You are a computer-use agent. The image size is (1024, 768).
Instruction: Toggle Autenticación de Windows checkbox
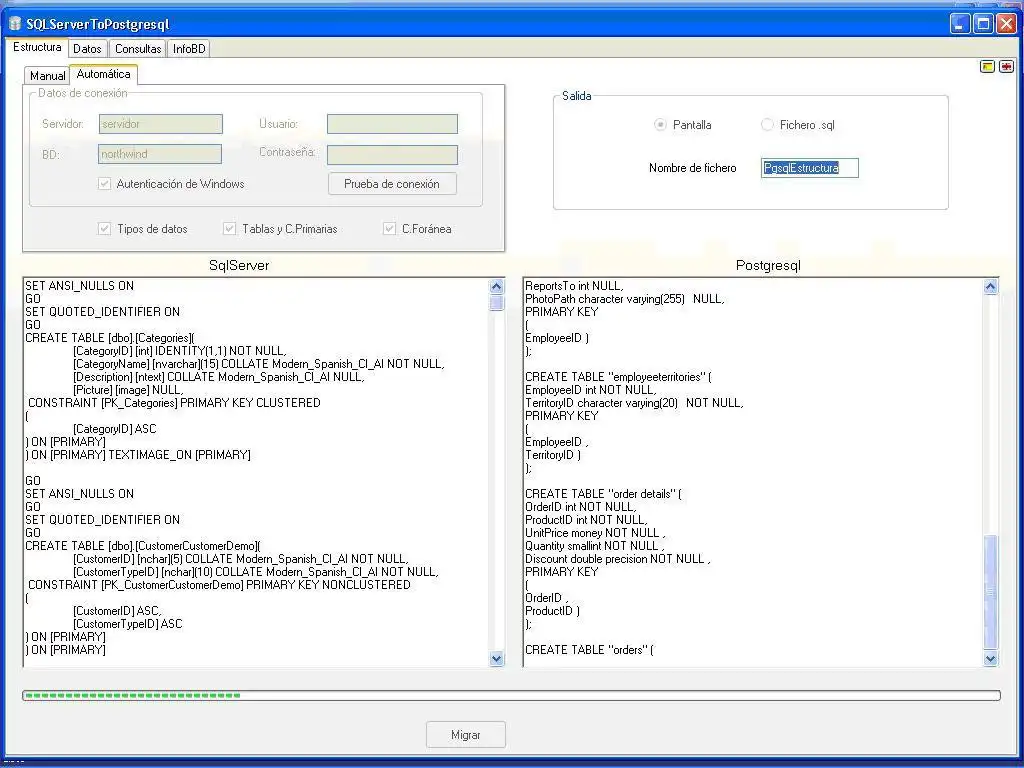104,184
